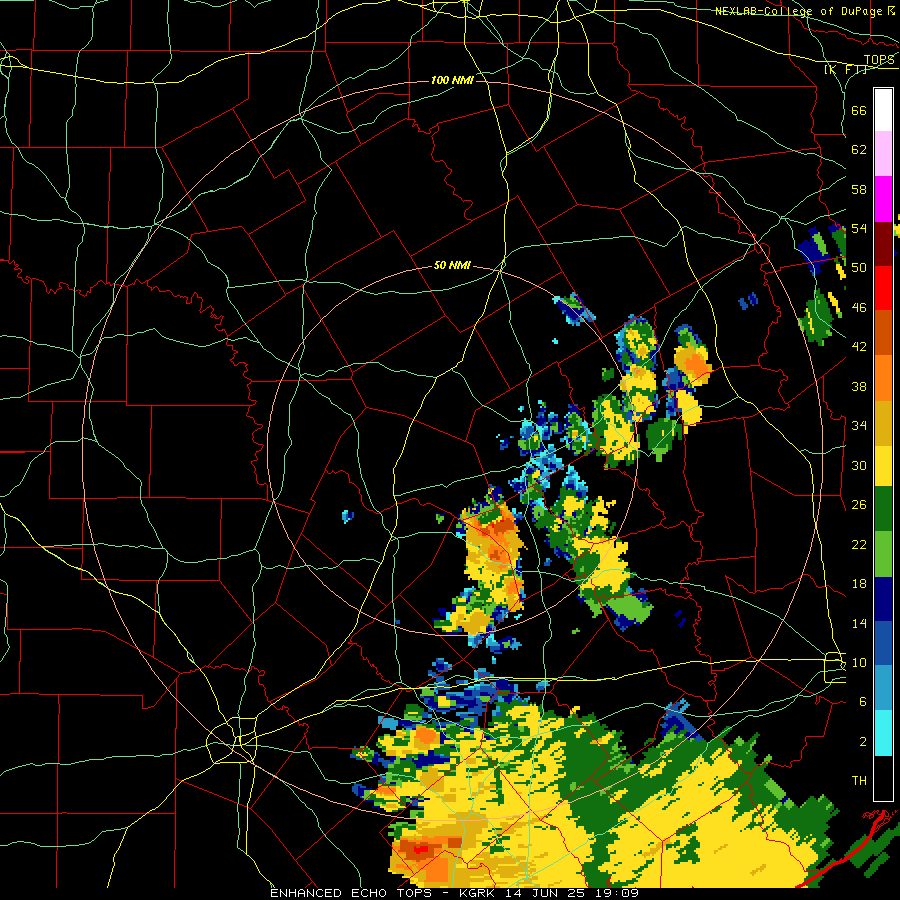The image size is (900, 900).
Task: Click the "50 NMI" range ring label
Action: point(452,265)
